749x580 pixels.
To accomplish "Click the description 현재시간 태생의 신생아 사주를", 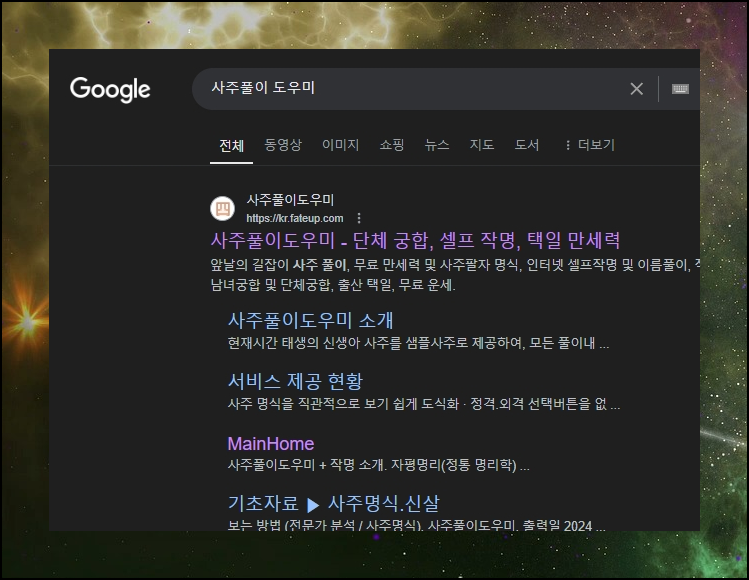I will coord(418,343).
